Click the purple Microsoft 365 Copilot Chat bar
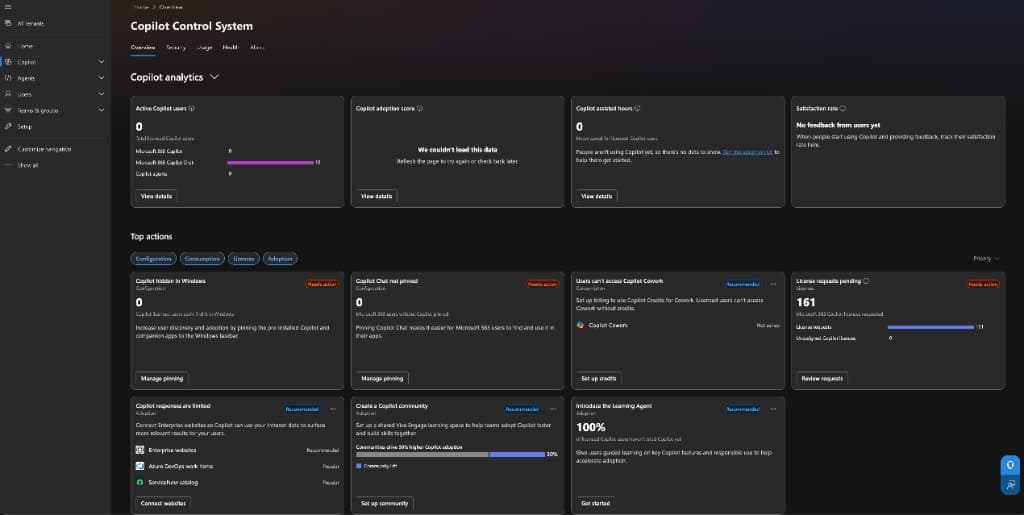The height and width of the screenshot is (515, 1024). [x=270, y=163]
